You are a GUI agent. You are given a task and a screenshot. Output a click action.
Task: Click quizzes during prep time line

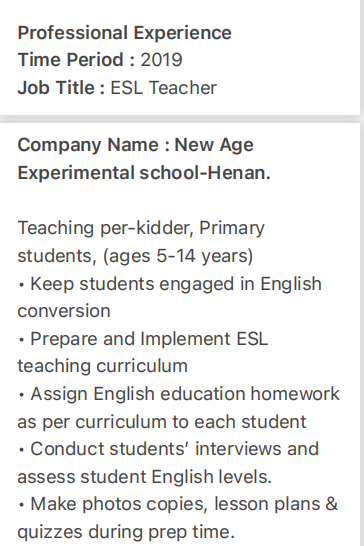126,532
